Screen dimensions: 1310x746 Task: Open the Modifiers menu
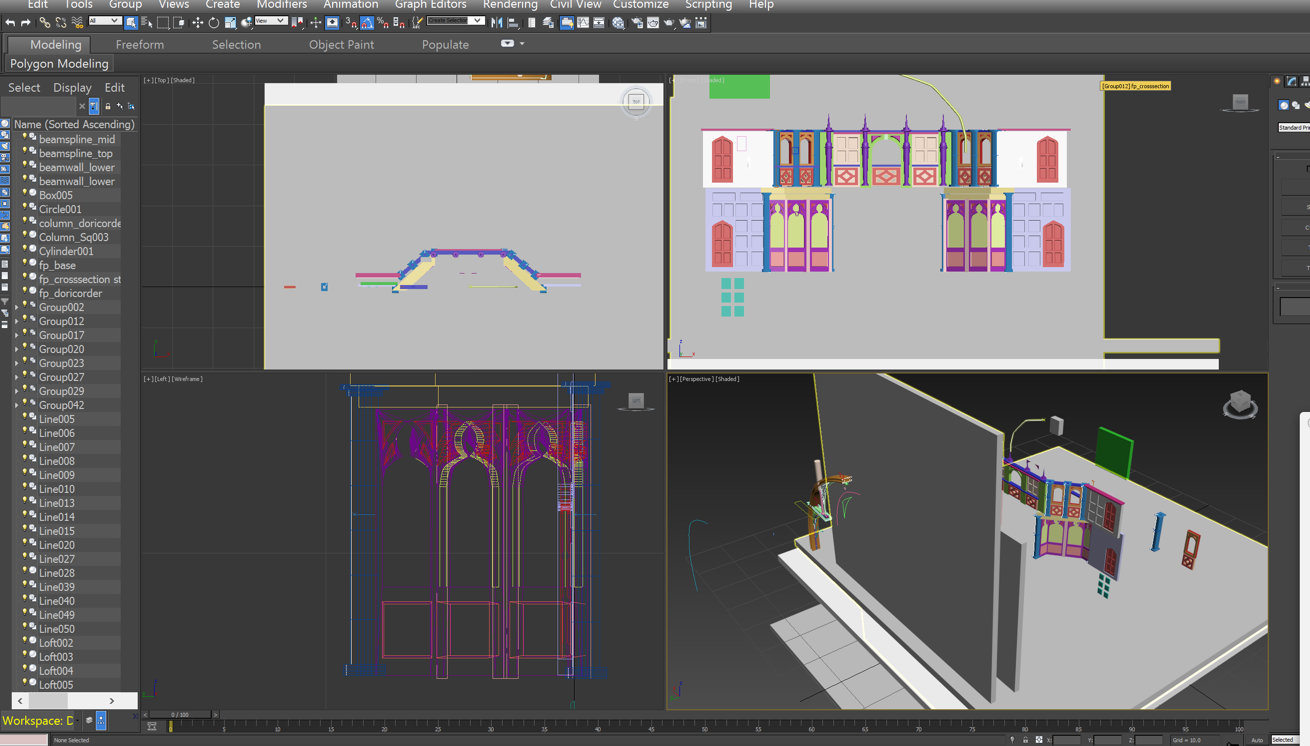[281, 5]
